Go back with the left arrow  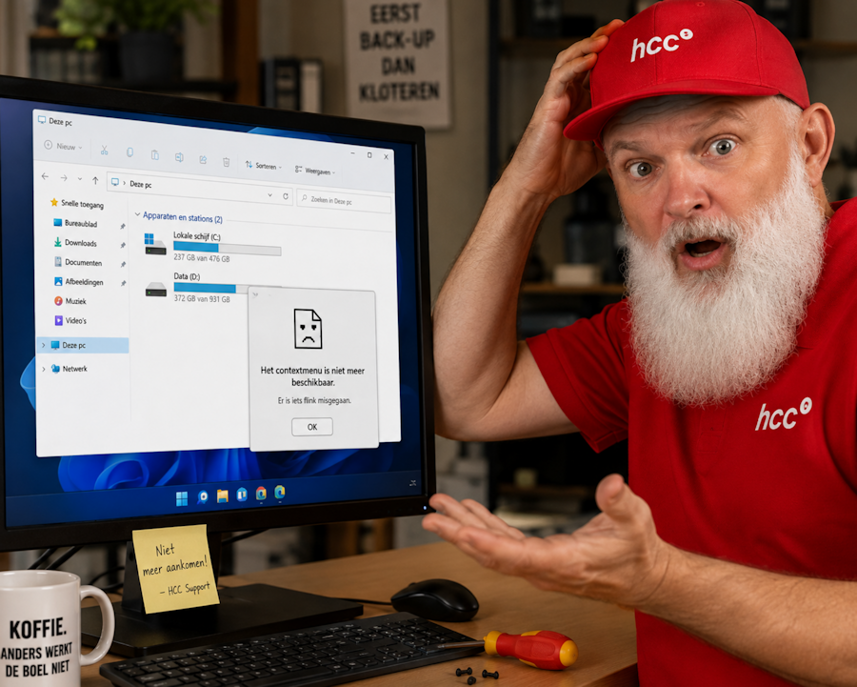tap(45, 177)
